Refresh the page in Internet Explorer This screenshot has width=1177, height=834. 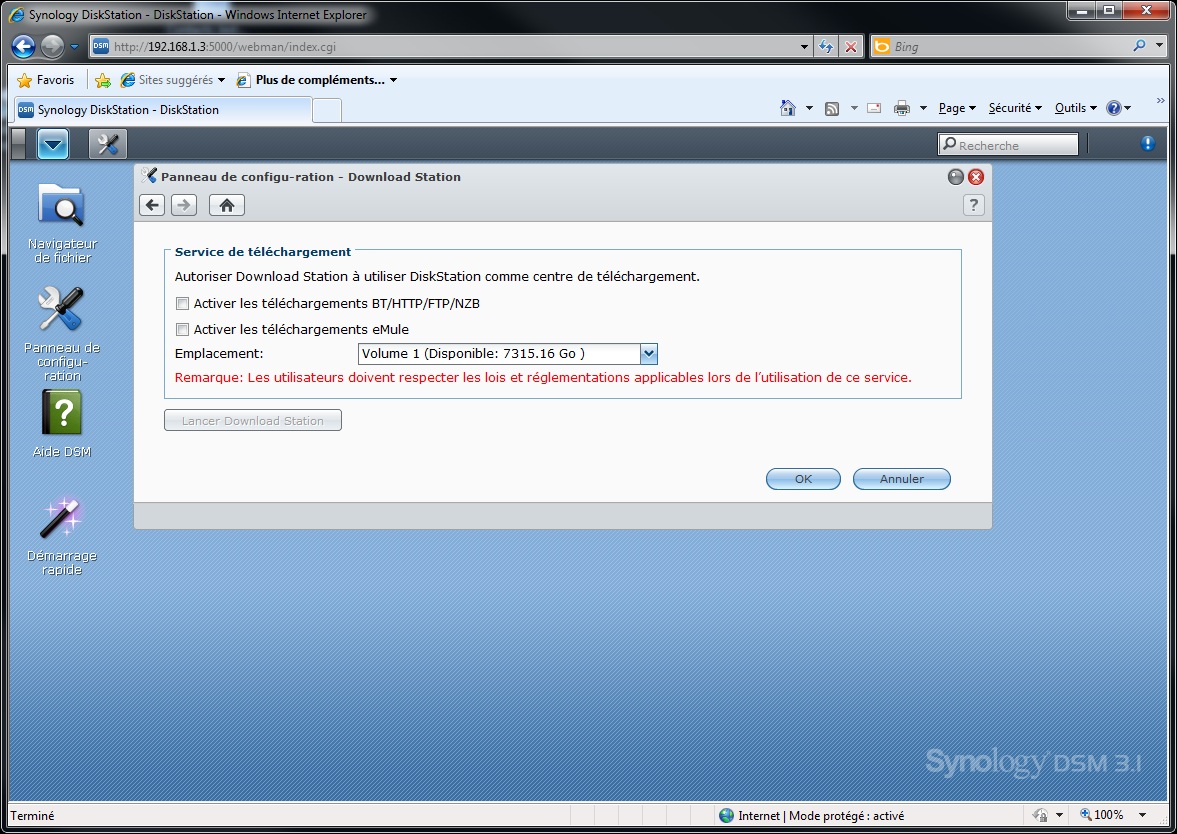(x=826, y=47)
